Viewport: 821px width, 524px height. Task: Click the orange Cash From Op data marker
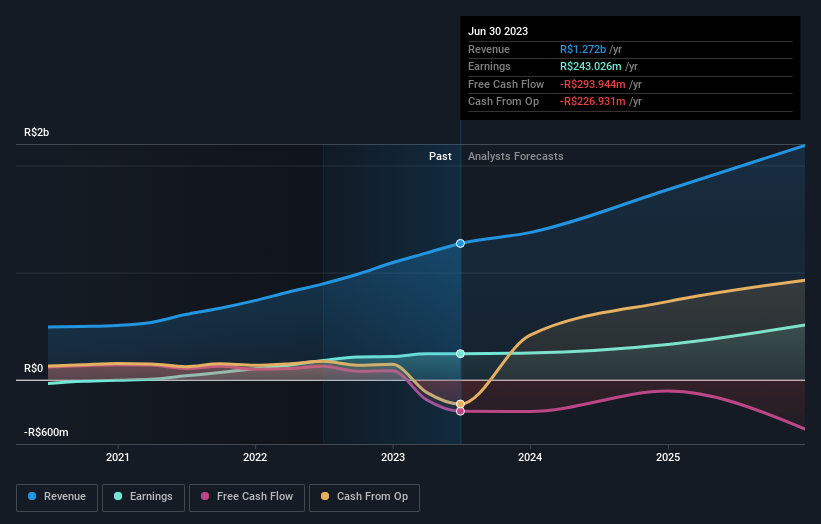pyautogui.click(x=460, y=404)
